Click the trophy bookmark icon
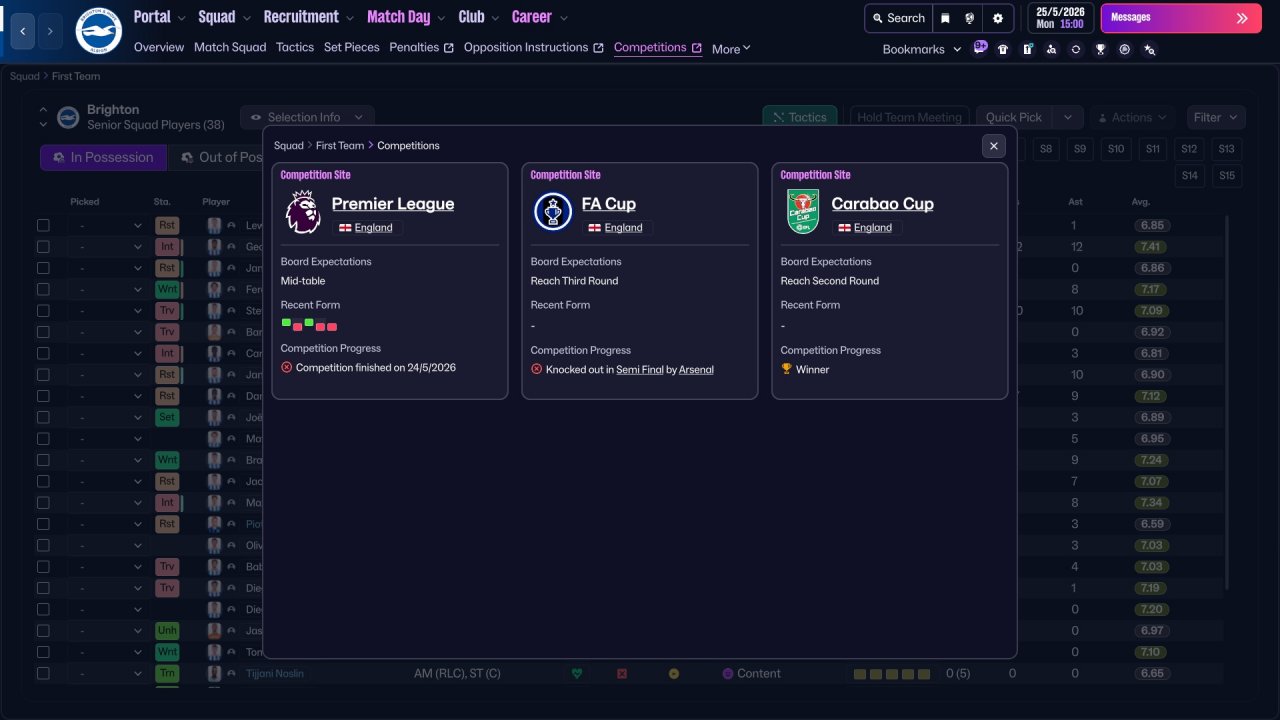The image size is (1280, 720). 1100,49
